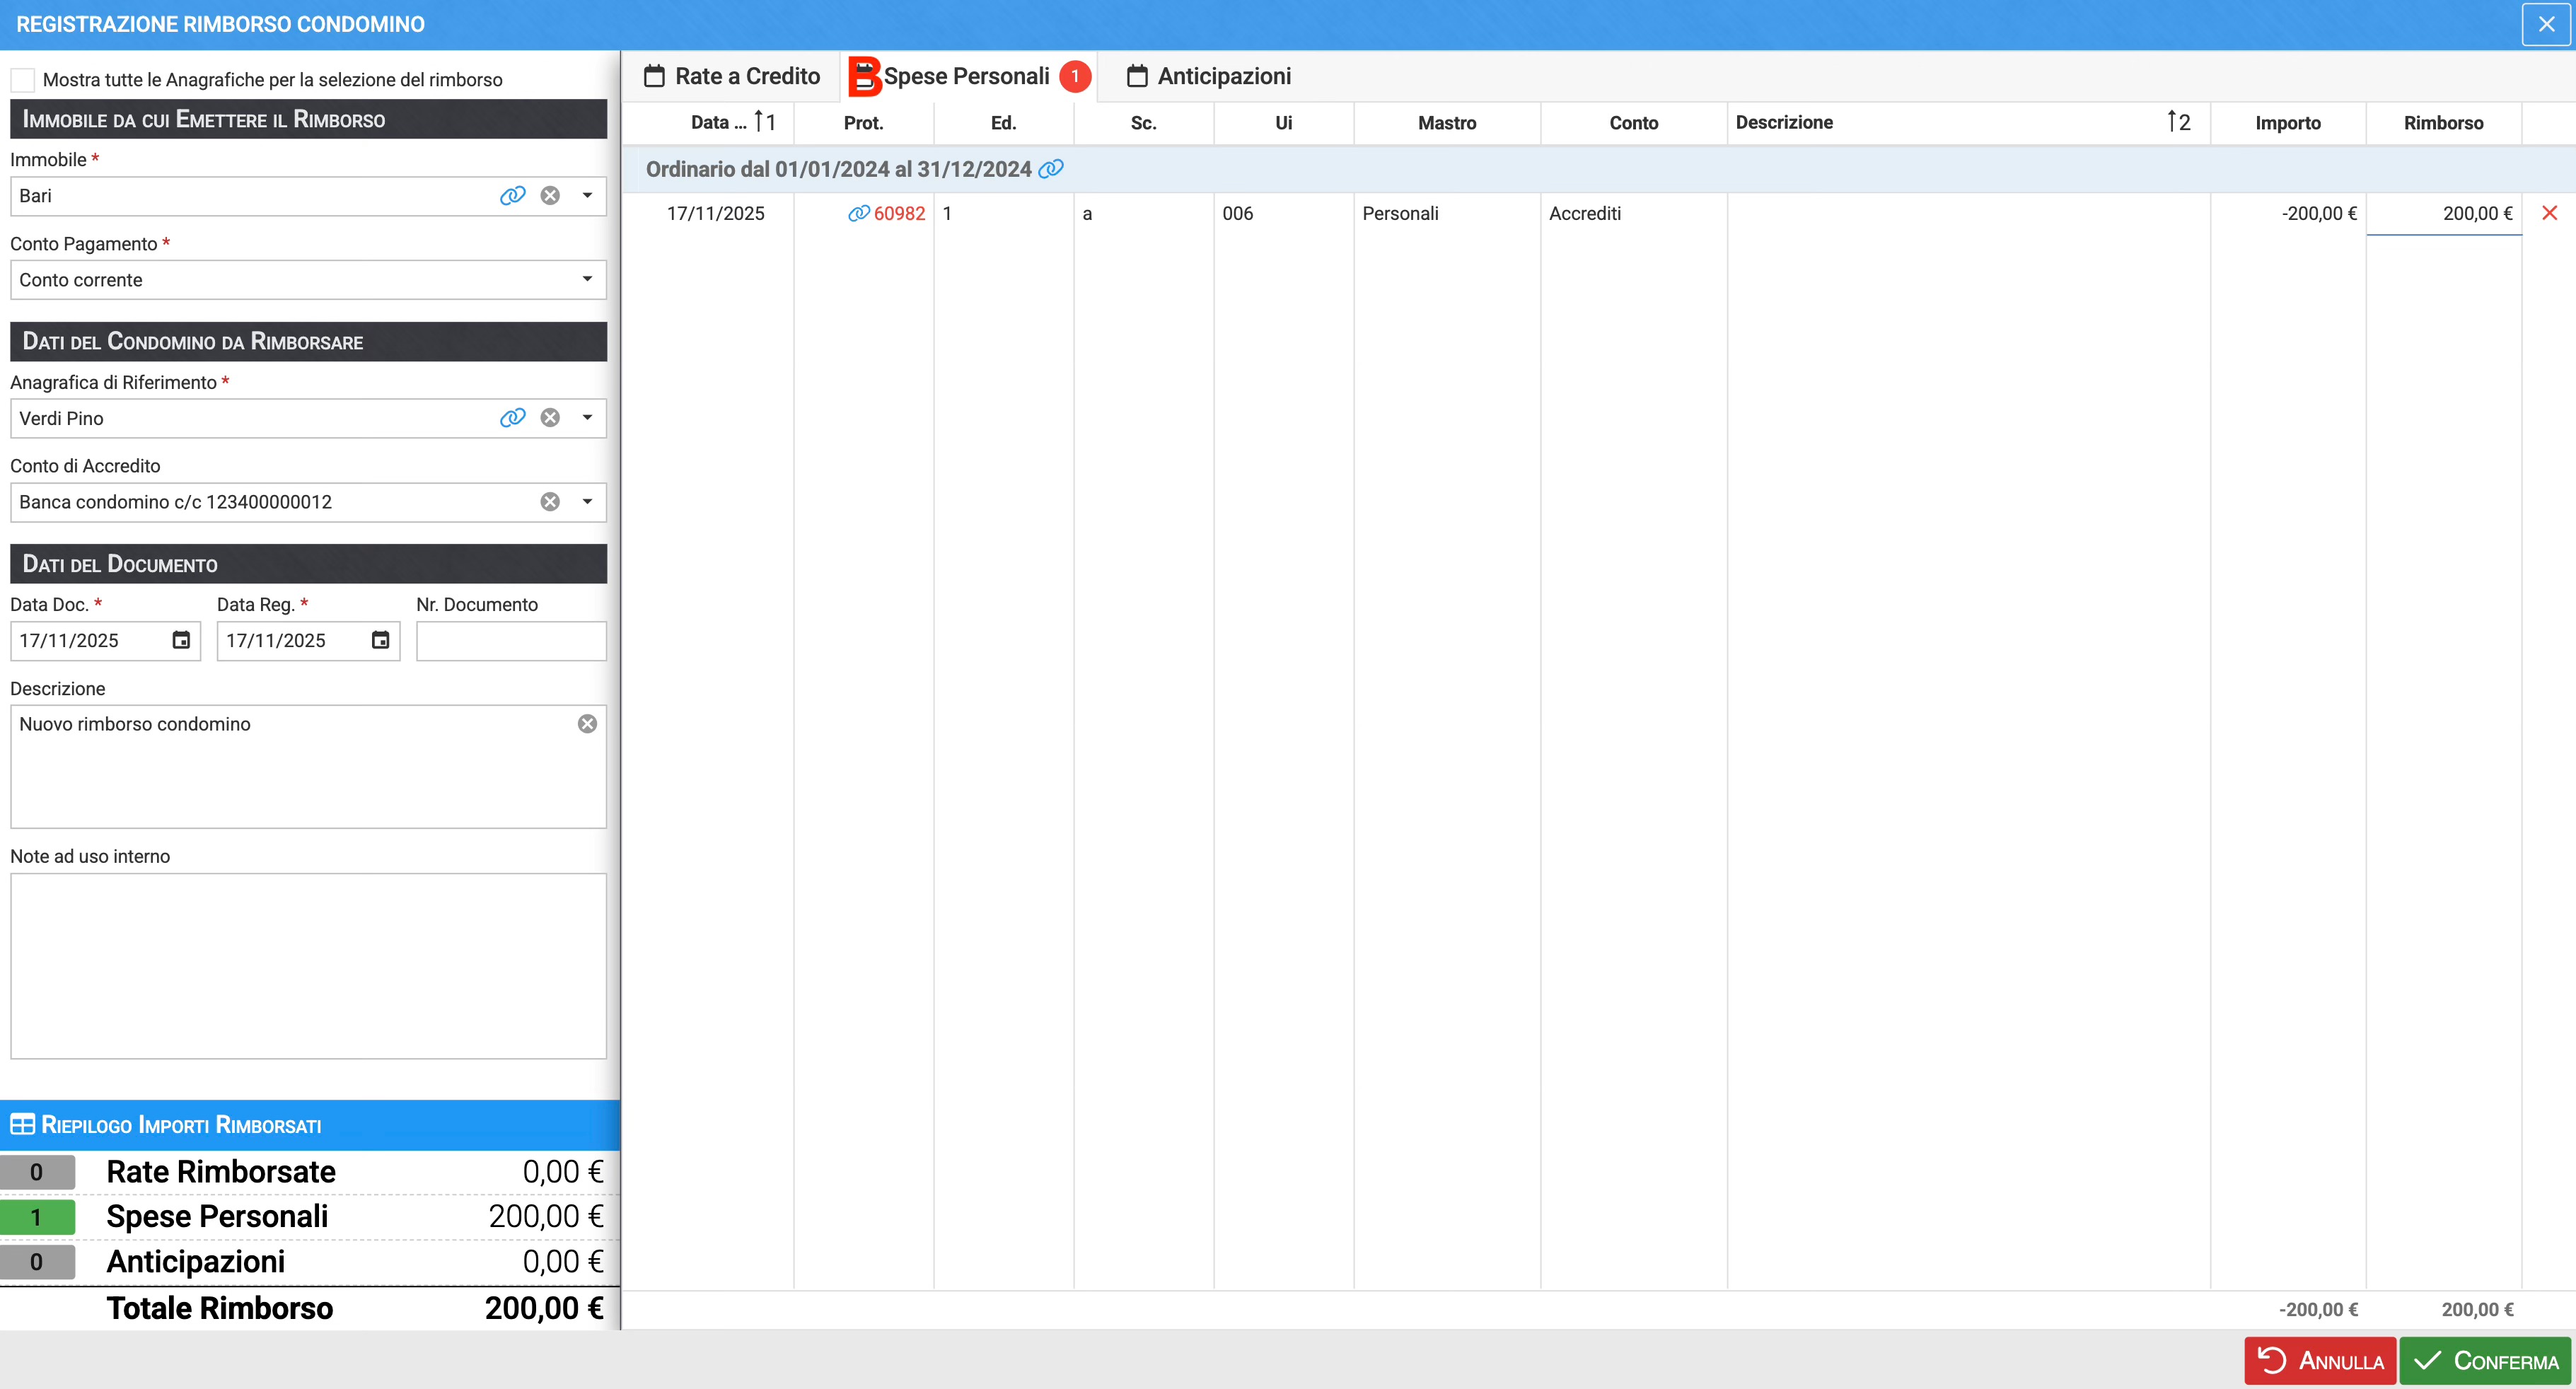Expand the Conto di Accredito dropdown

[587, 502]
